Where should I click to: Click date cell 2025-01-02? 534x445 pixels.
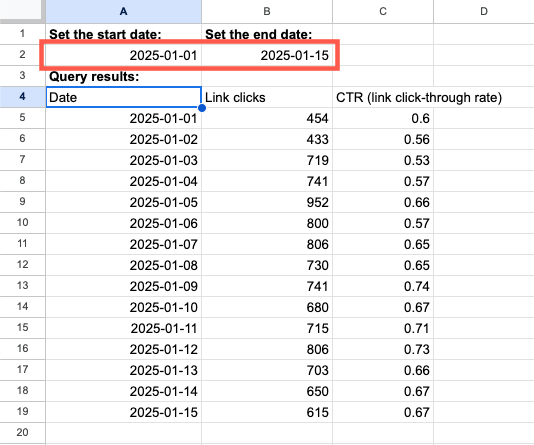[124, 139]
